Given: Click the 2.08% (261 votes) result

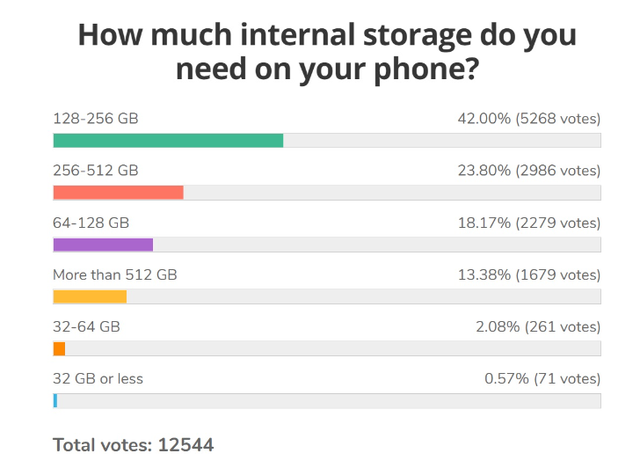Looking at the screenshot, I should [538, 327].
